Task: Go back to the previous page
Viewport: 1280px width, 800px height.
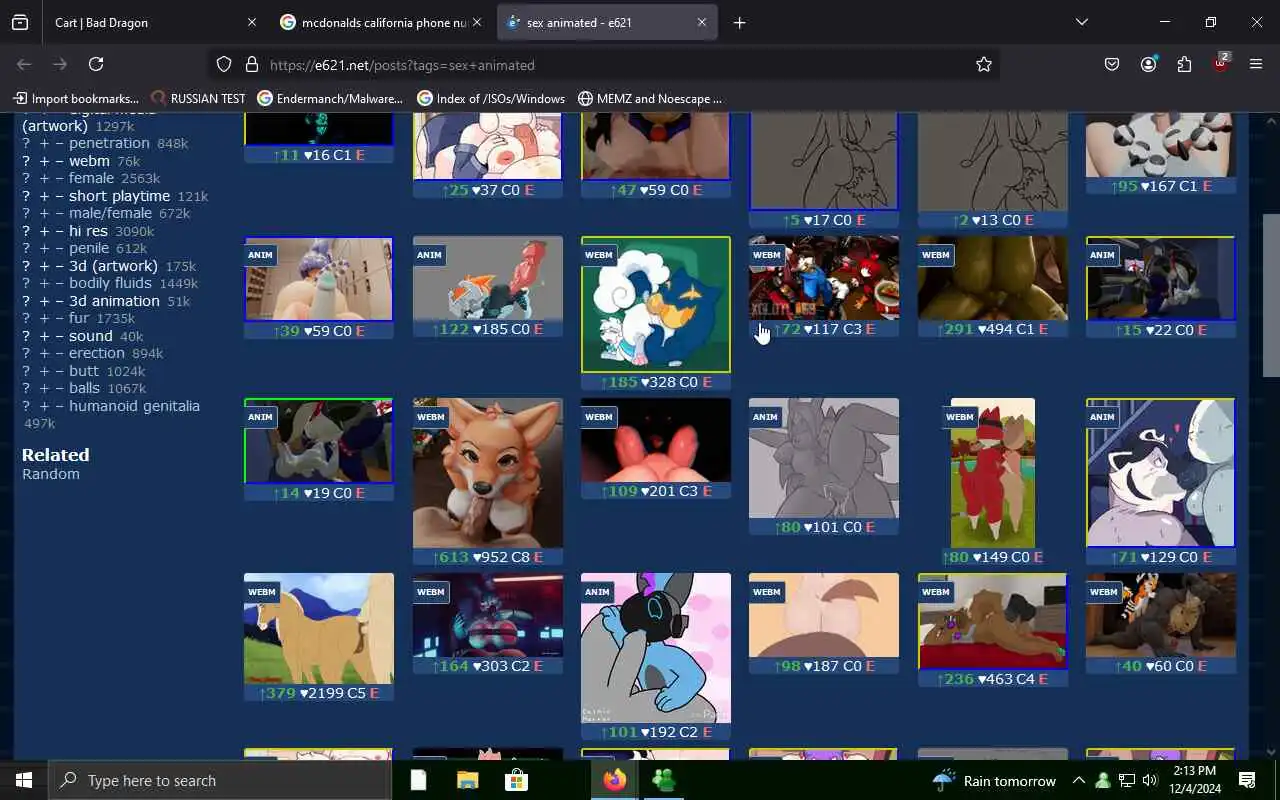Action: point(24,64)
